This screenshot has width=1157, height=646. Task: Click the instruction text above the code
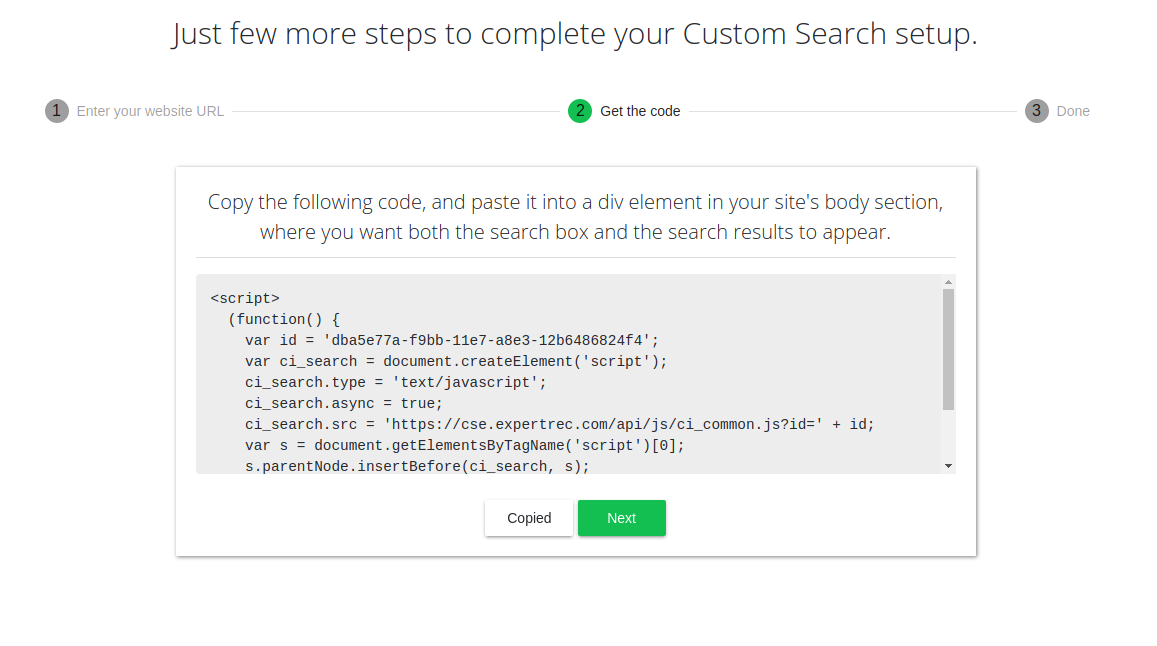(x=576, y=216)
